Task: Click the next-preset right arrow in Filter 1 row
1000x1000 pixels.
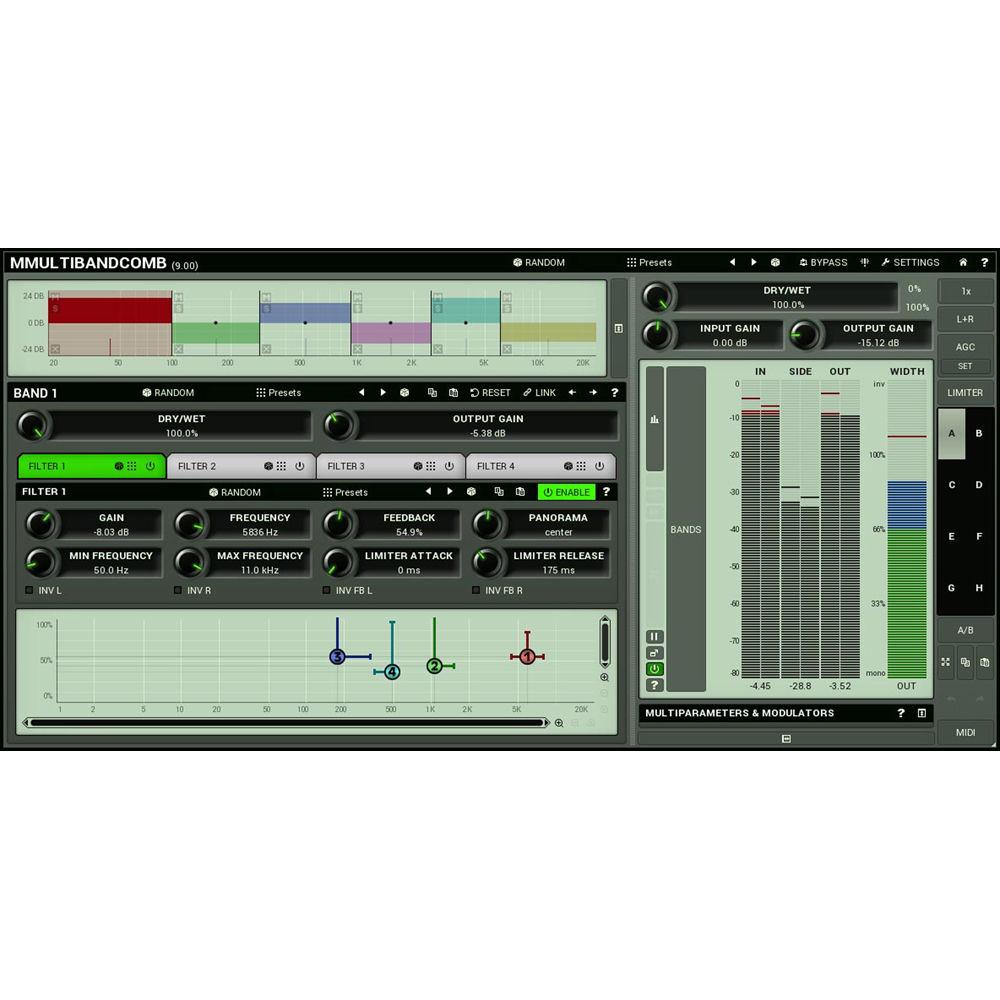Action: tap(452, 491)
